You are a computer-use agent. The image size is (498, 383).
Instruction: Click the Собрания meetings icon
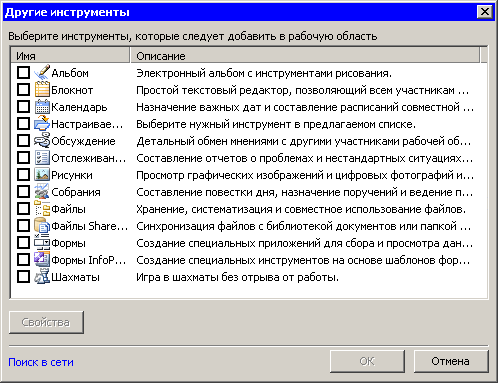42,191
